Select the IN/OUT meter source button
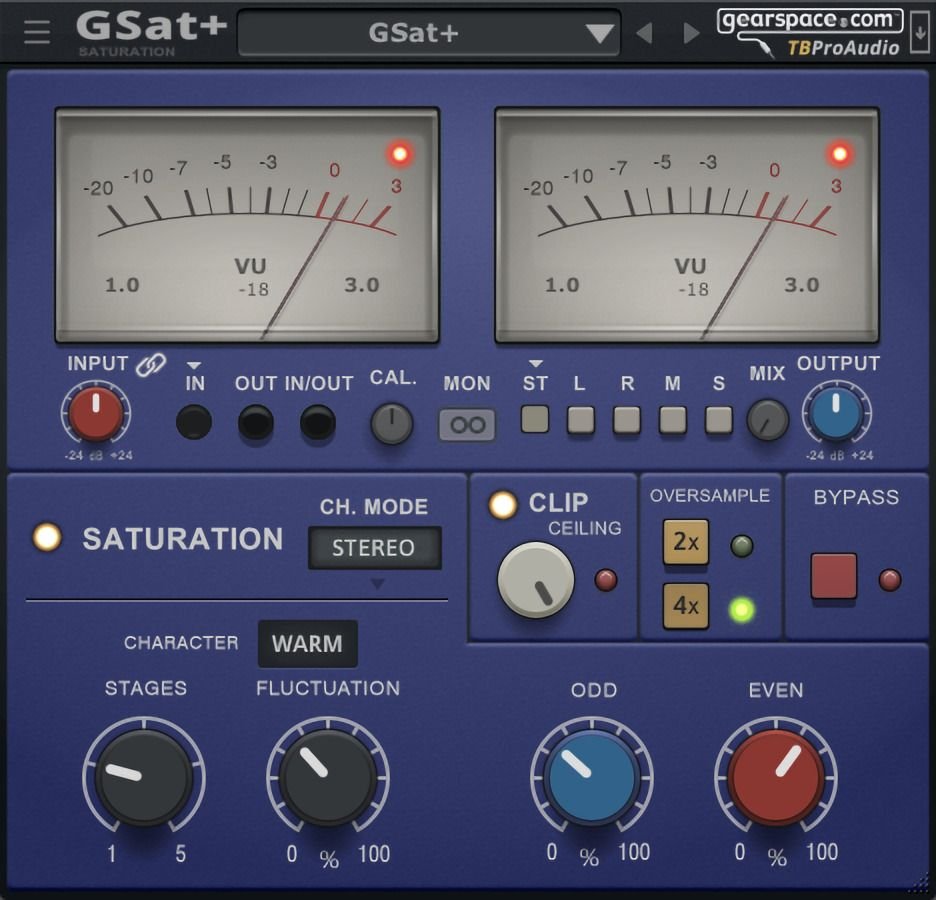Image resolution: width=936 pixels, height=900 pixels. [318, 422]
